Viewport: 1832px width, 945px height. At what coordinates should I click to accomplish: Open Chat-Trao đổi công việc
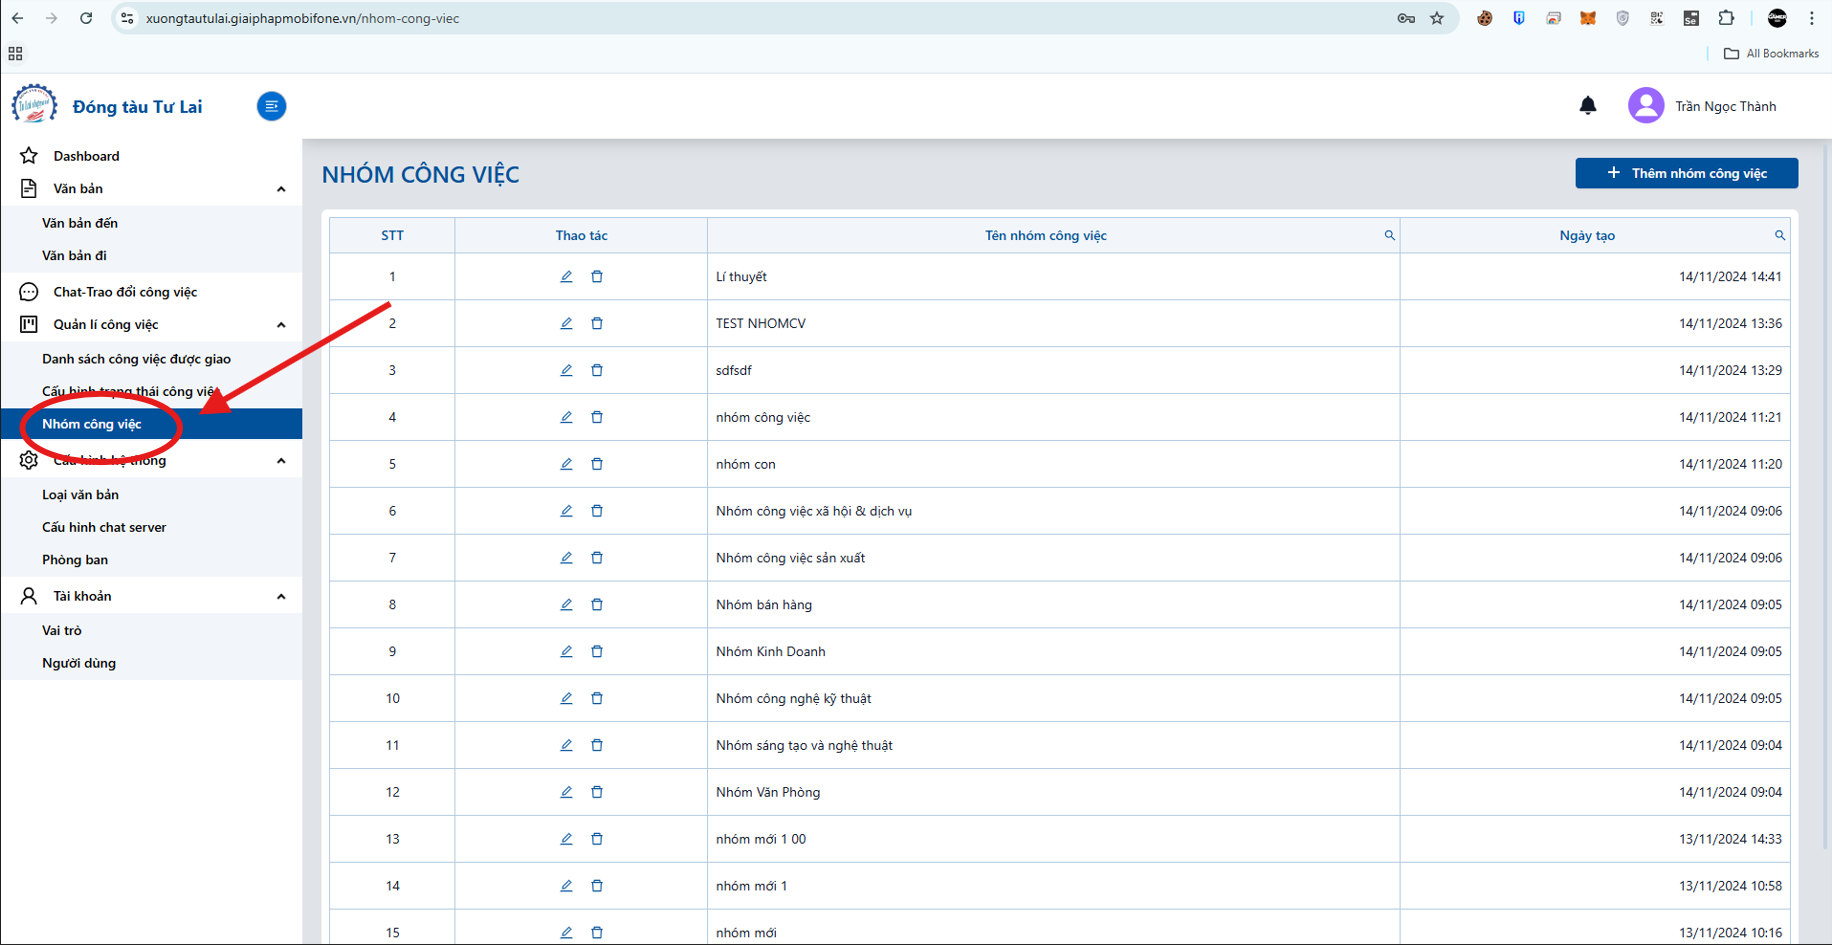[x=125, y=292]
